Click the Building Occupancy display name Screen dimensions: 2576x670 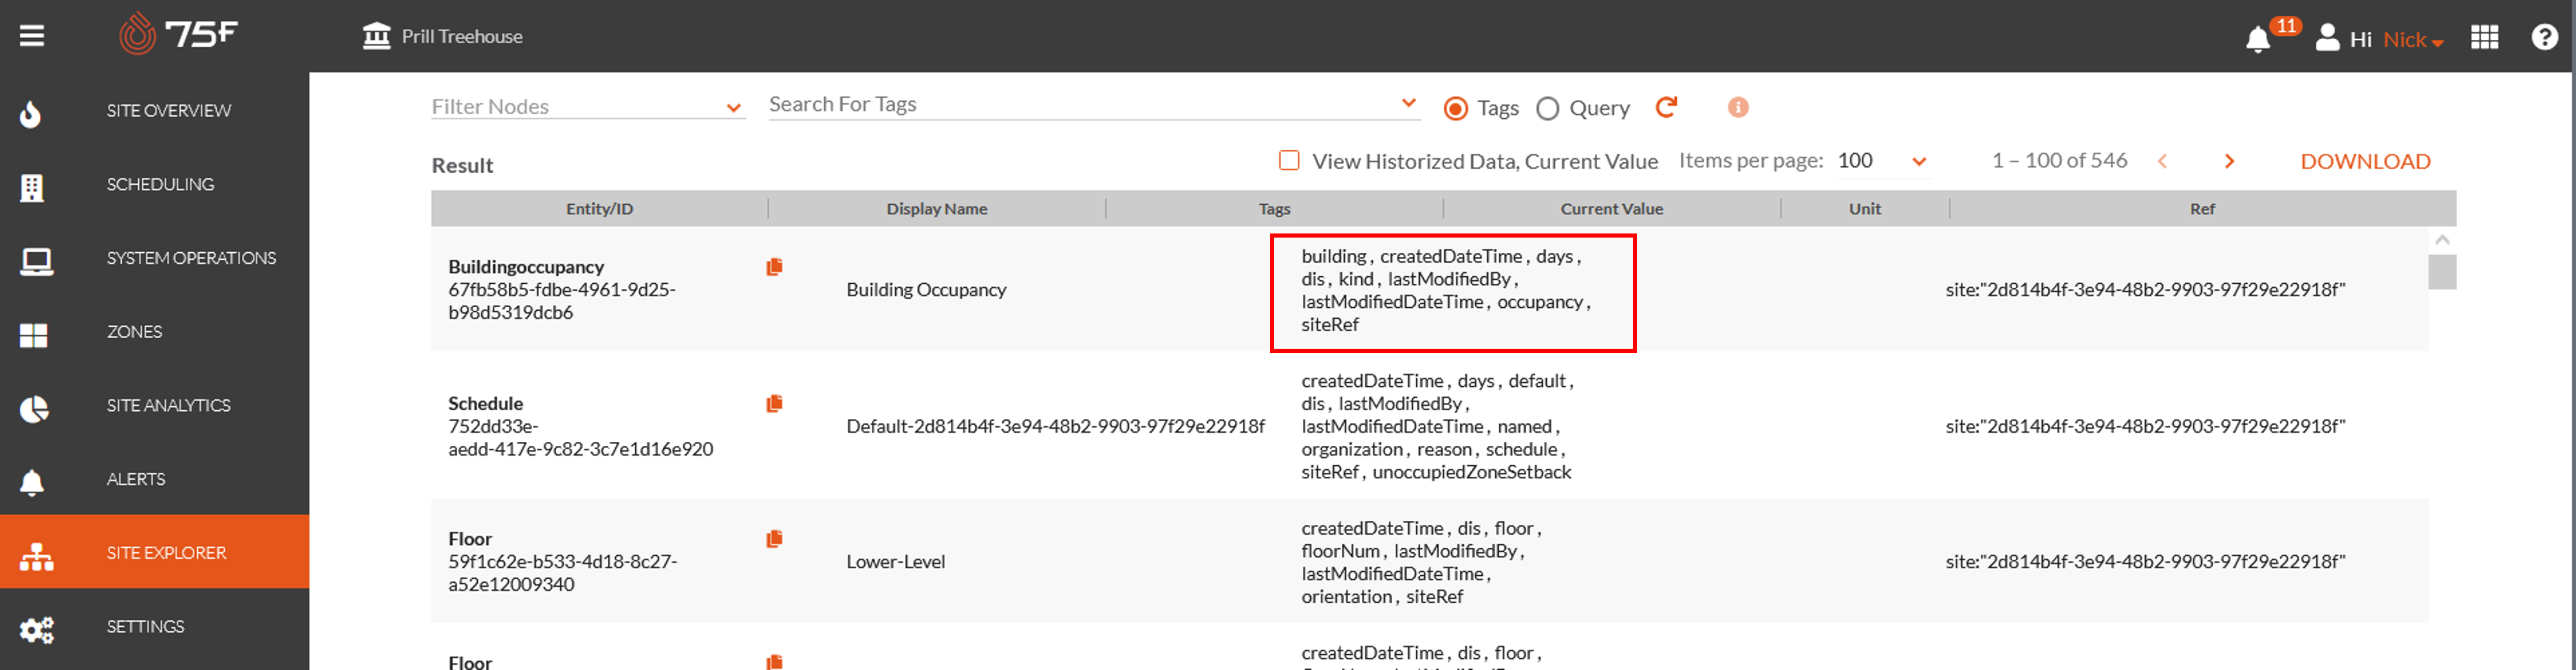point(926,289)
